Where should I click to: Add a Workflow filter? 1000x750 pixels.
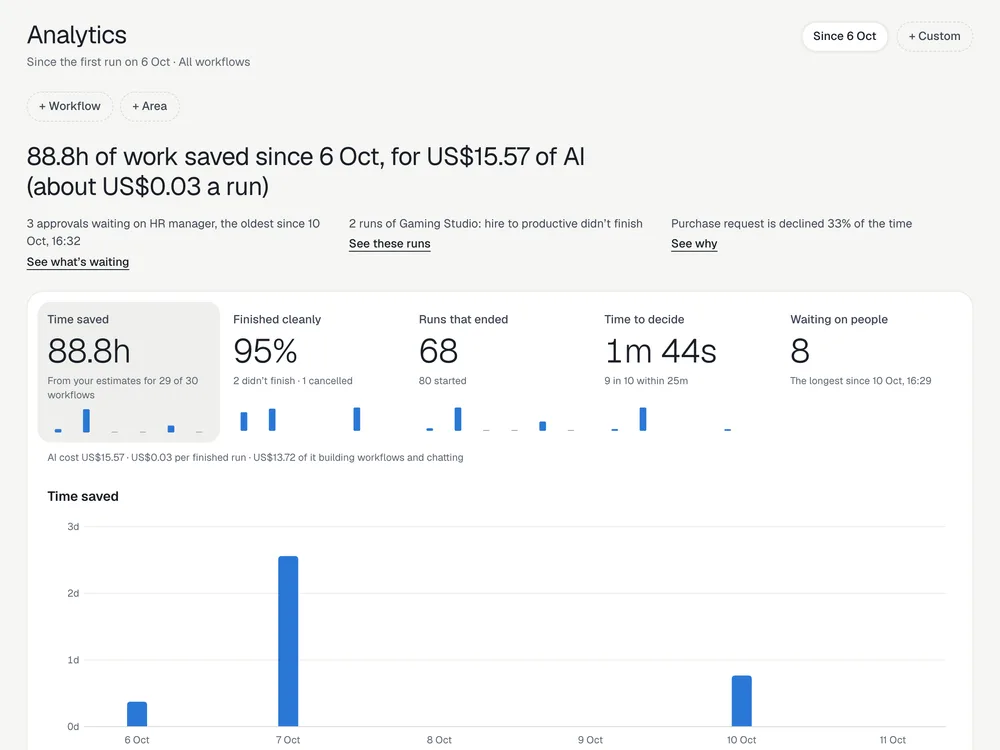click(x=70, y=107)
